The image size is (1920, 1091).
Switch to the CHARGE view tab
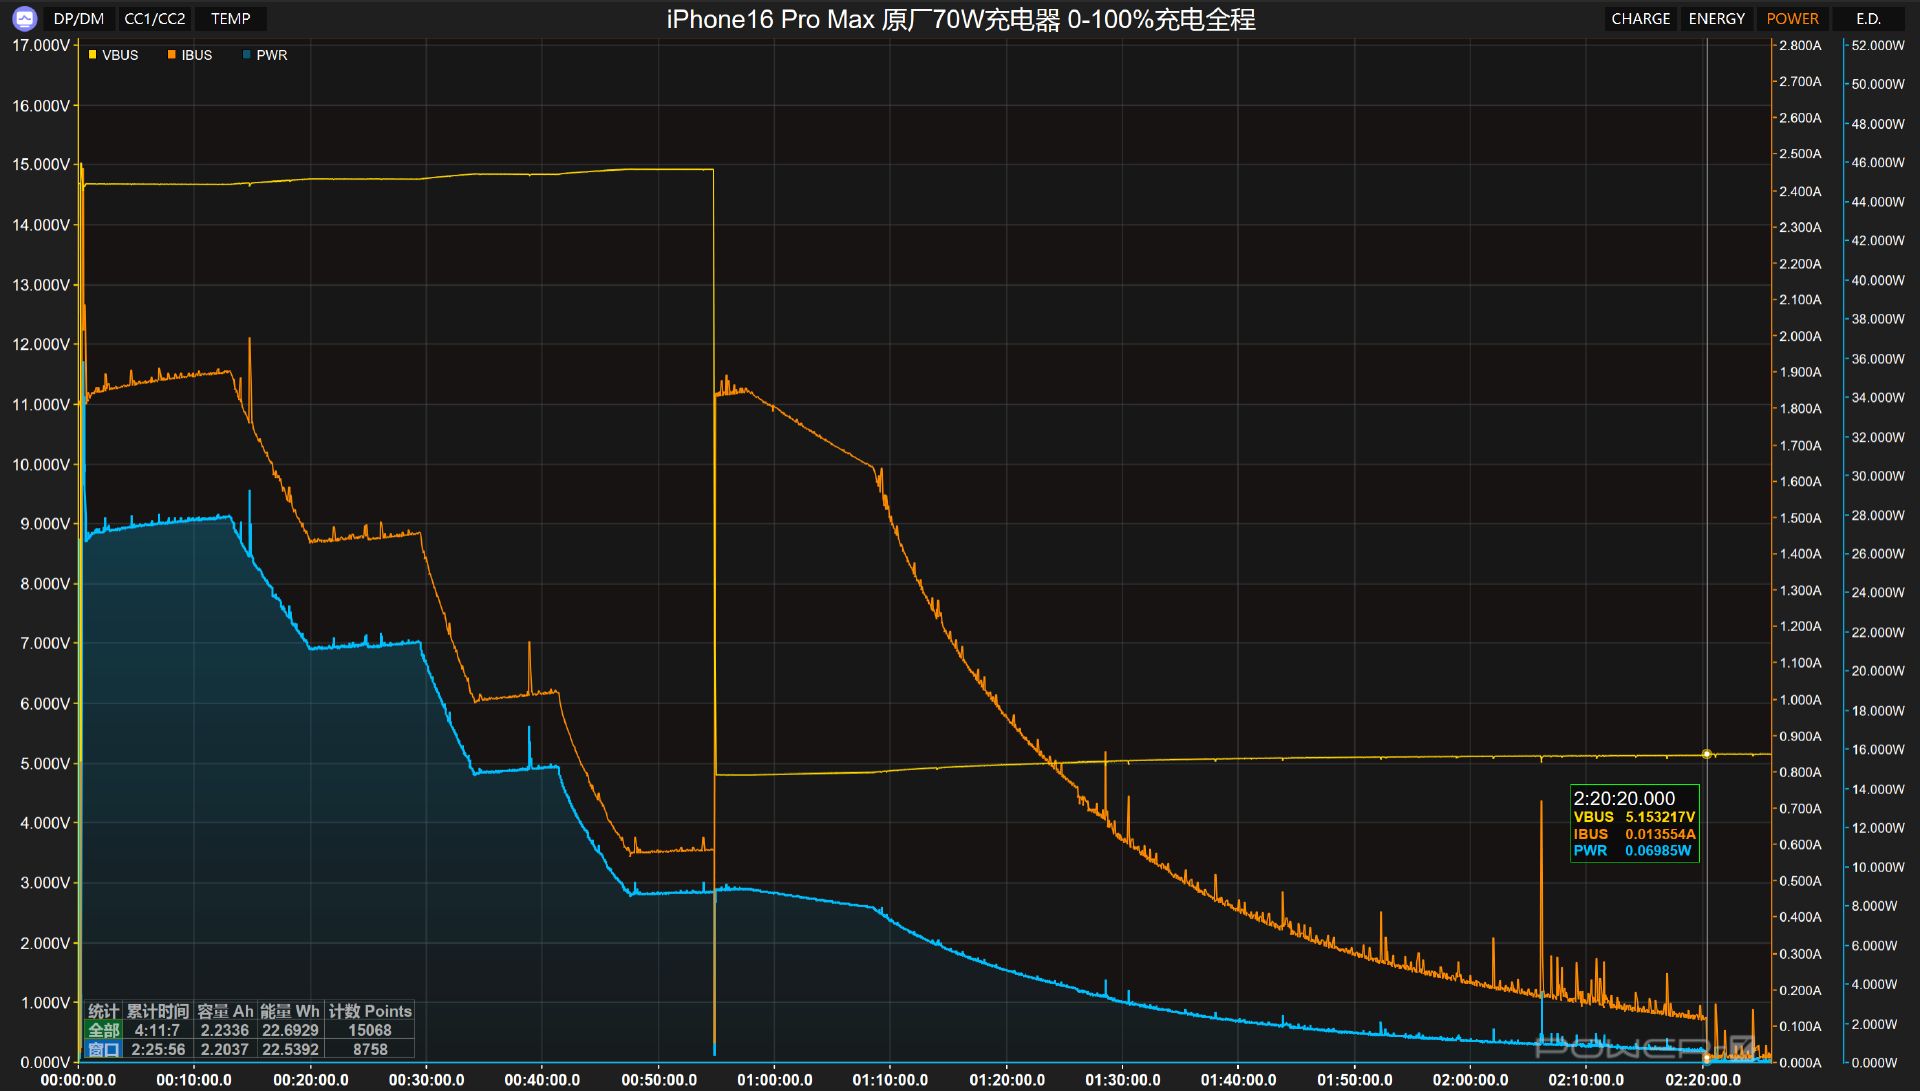1640,19
